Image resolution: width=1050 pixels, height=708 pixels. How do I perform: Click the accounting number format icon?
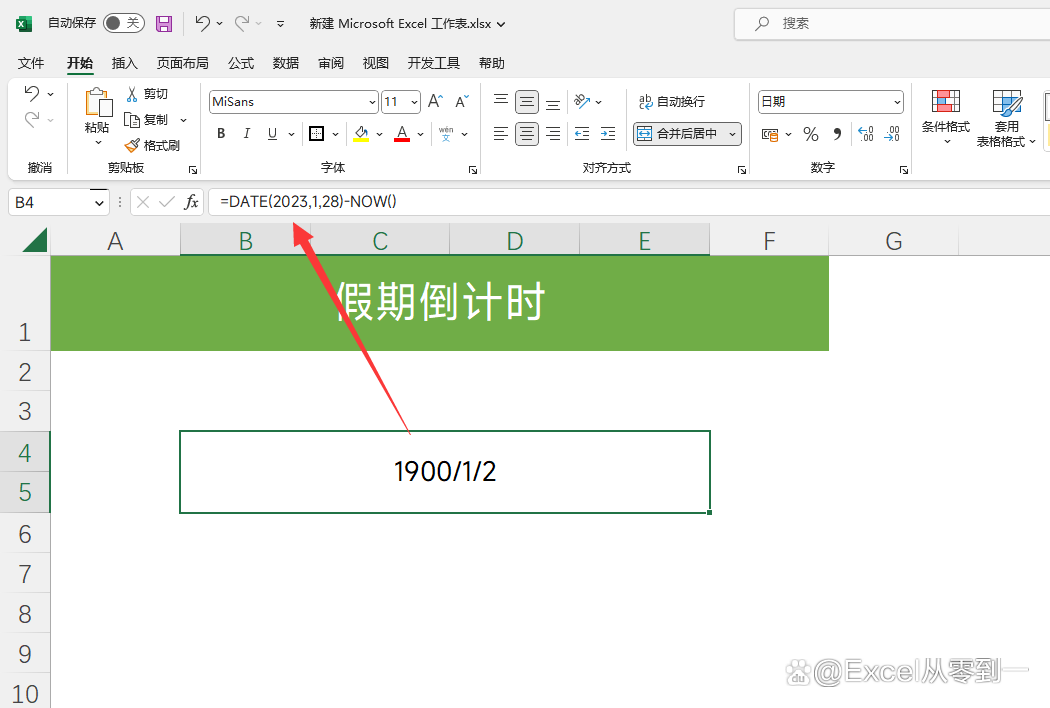coord(770,135)
